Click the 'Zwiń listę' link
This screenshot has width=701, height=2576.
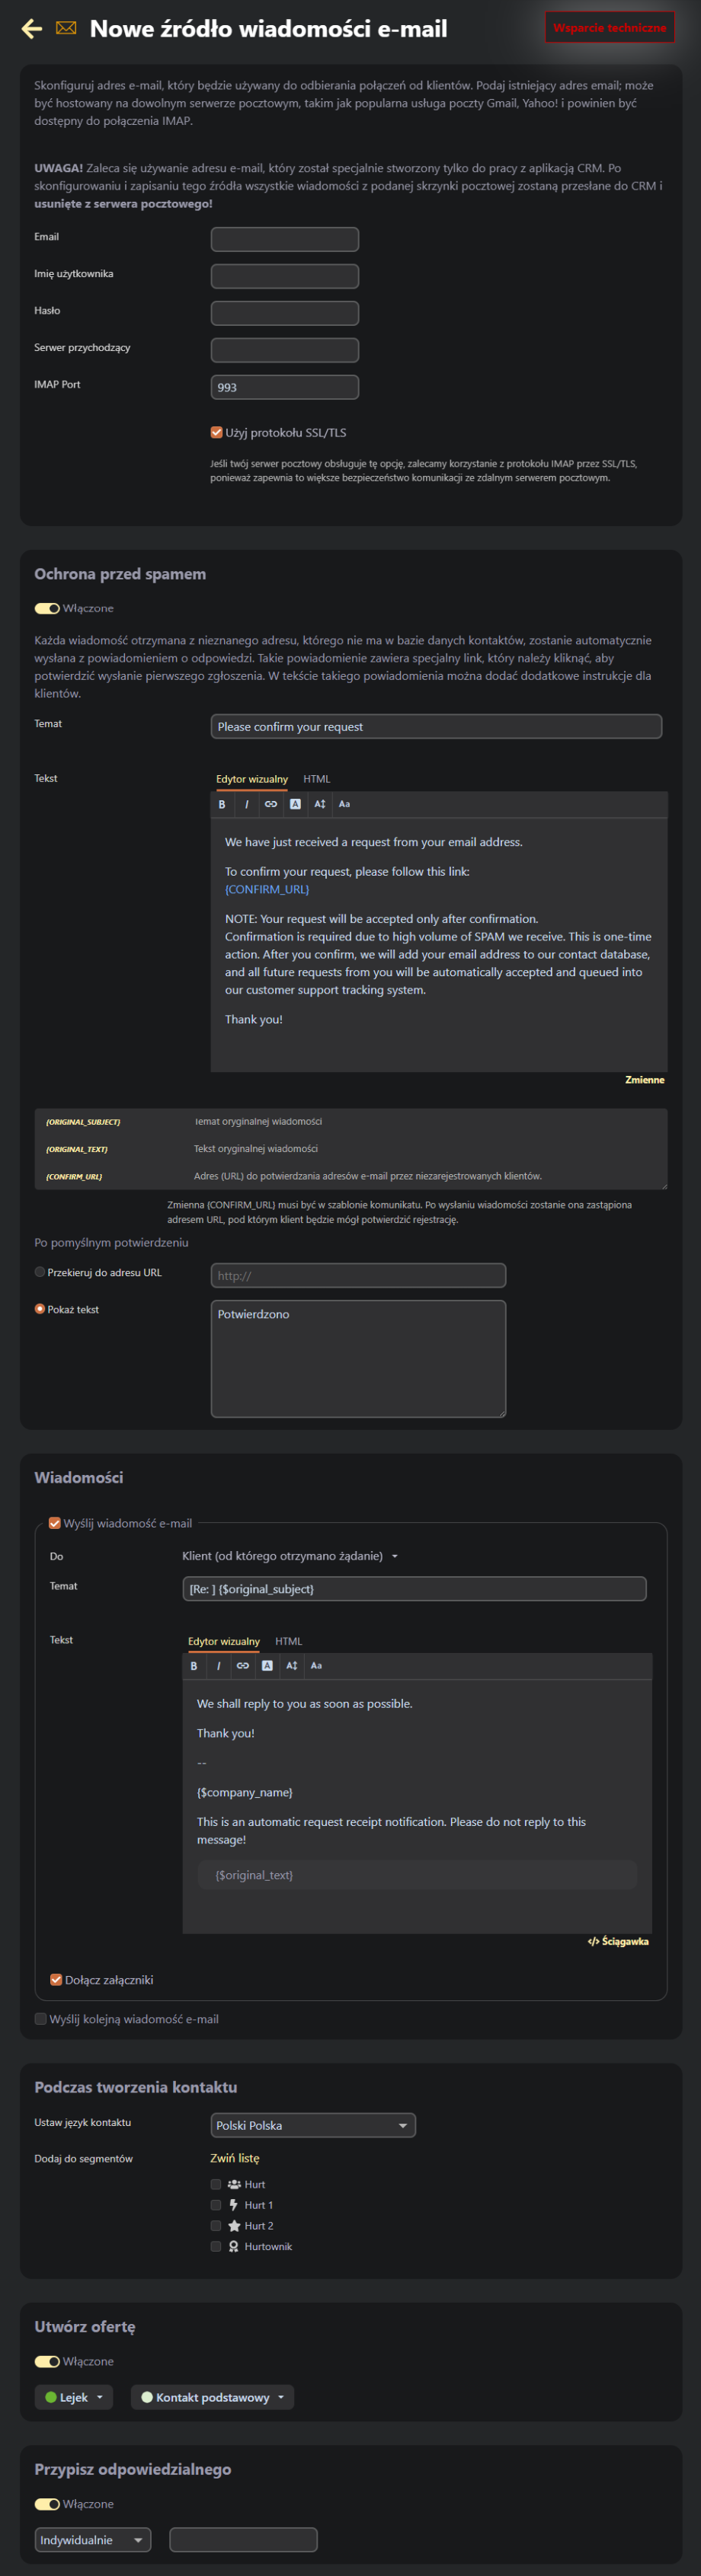click(234, 2158)
